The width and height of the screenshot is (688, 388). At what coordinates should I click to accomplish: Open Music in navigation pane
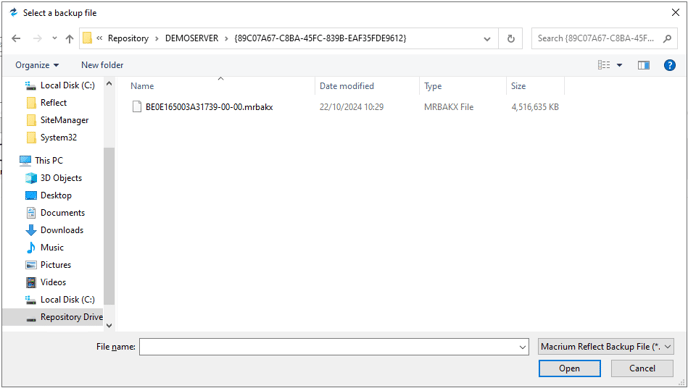tap(52, 248)
